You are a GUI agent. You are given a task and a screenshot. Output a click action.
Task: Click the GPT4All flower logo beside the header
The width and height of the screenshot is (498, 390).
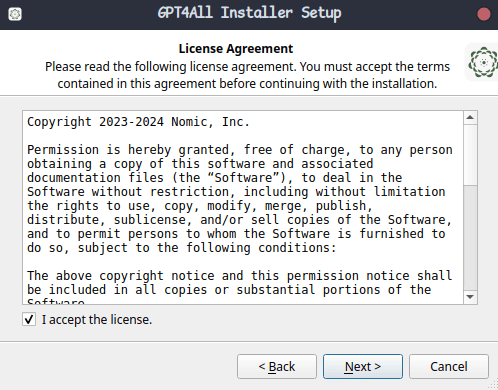click(482, 62)
